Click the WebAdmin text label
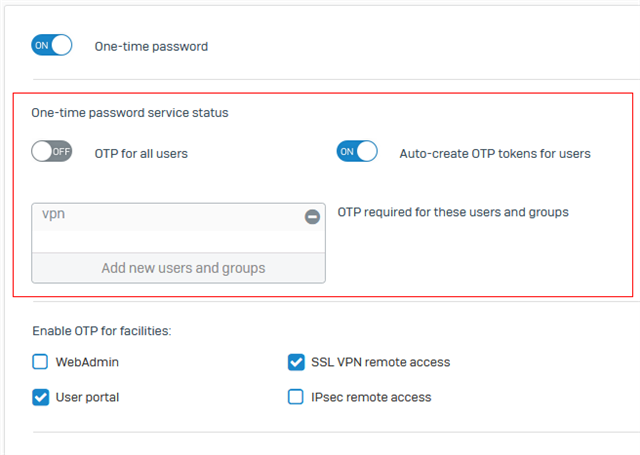 point(87,362)
